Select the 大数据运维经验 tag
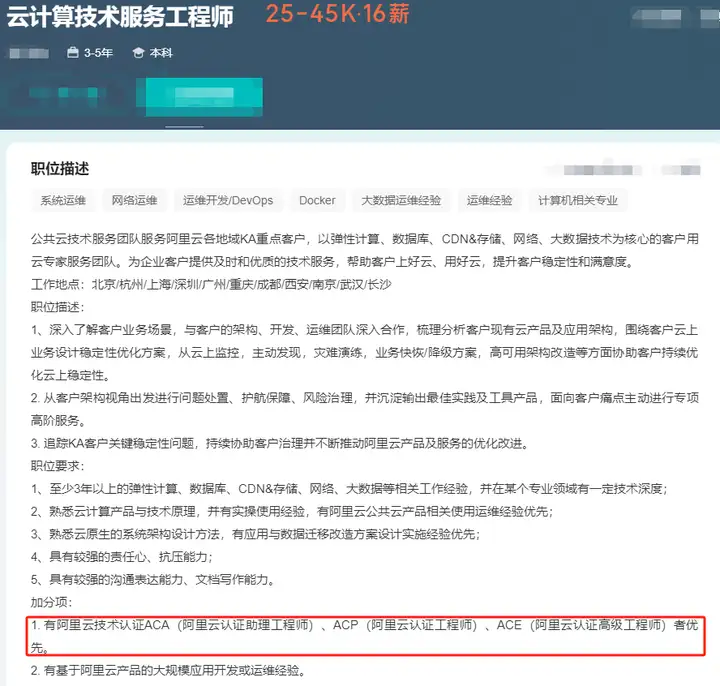 click(401, 200)
